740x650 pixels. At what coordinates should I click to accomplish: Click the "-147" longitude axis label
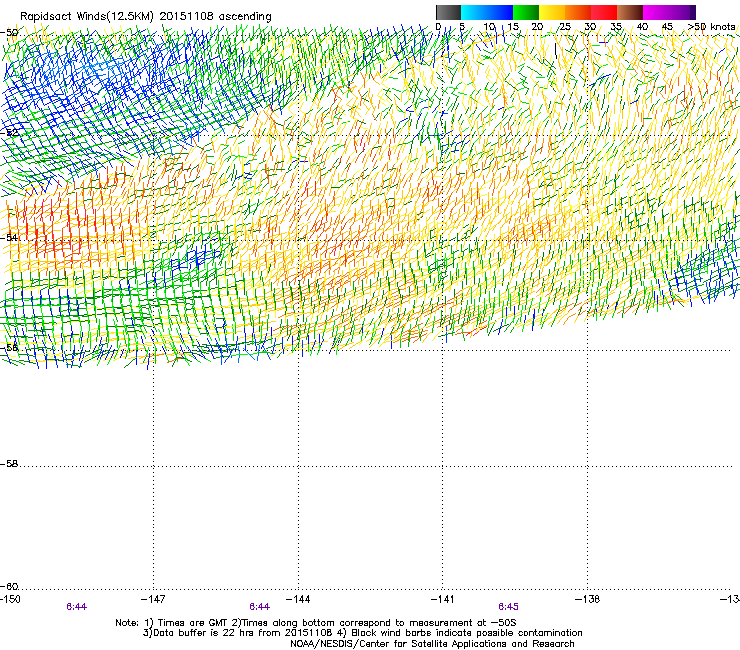coord(153,599)
